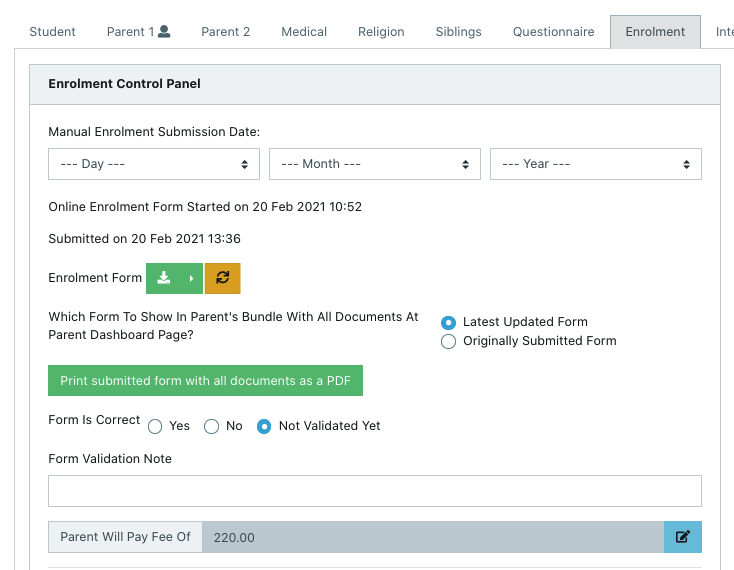Viewport: 734px width, 570px height.
Task: Expand the arrow next to download button
Action: (191, 278)
